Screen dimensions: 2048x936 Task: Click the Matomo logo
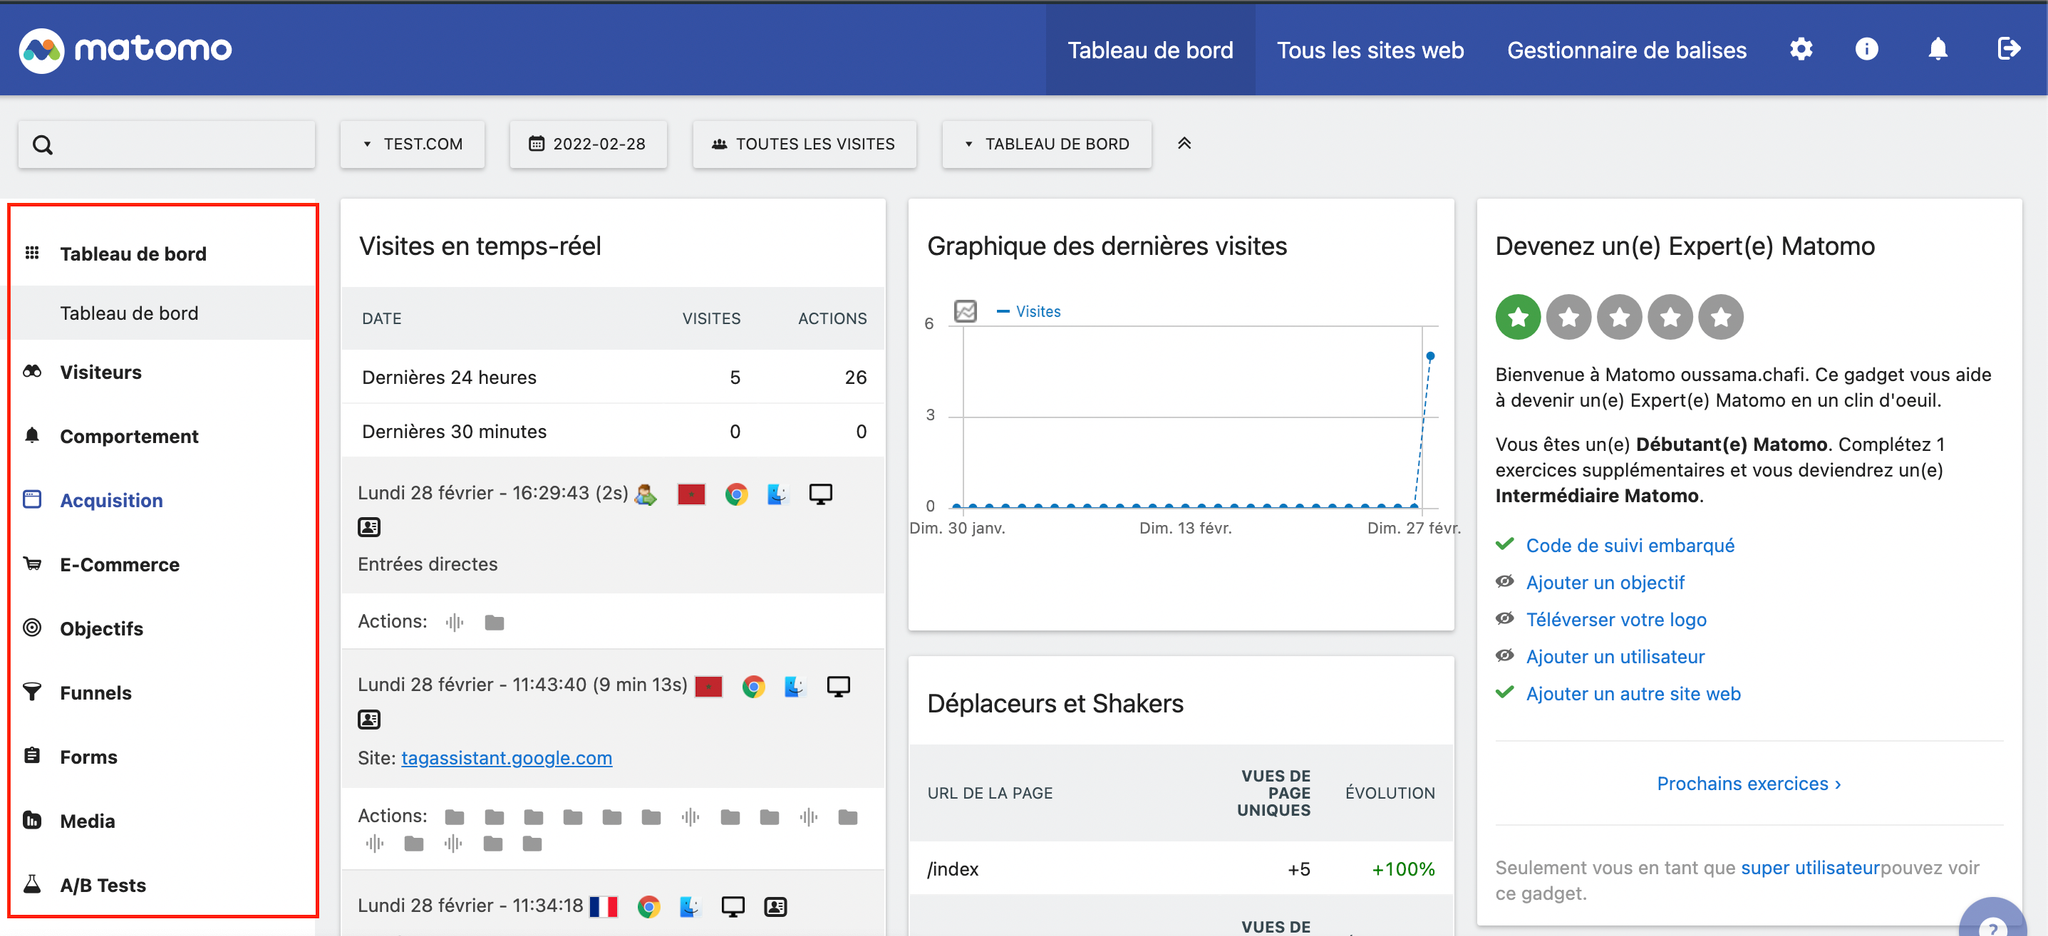(126, 49)
